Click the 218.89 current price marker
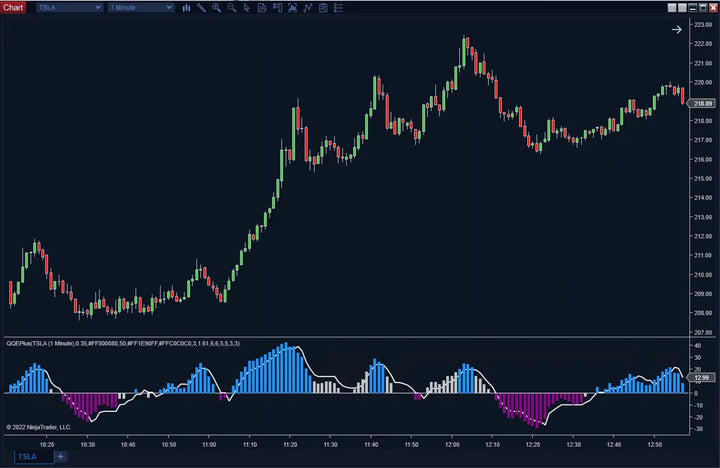The width and height of the screenshot is (720, 468). pos(704,103)
